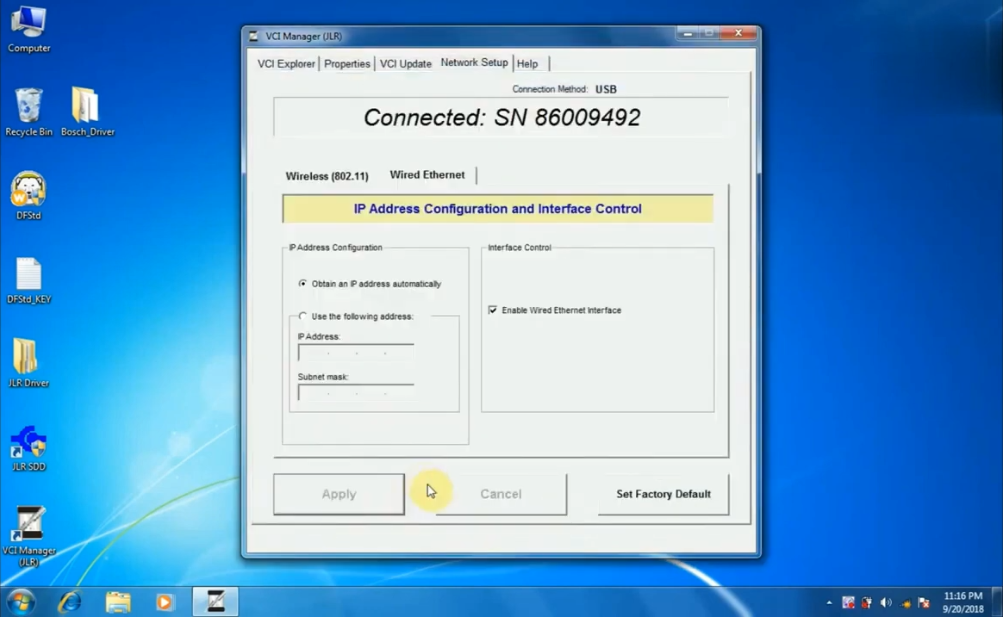The height and width of the screenshot is (617, 1003).
Task: Click the Subnet mask input field
Action: coord(356,393)
